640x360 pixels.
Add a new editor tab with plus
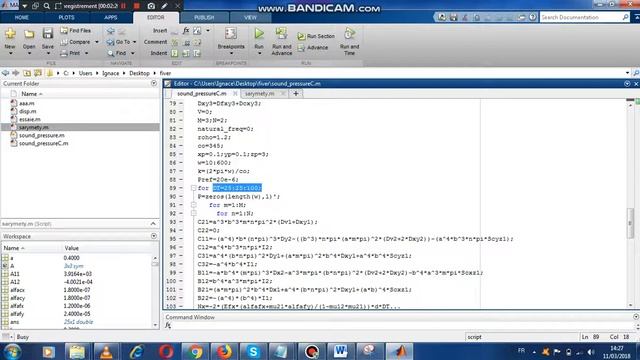click(296, 93)
